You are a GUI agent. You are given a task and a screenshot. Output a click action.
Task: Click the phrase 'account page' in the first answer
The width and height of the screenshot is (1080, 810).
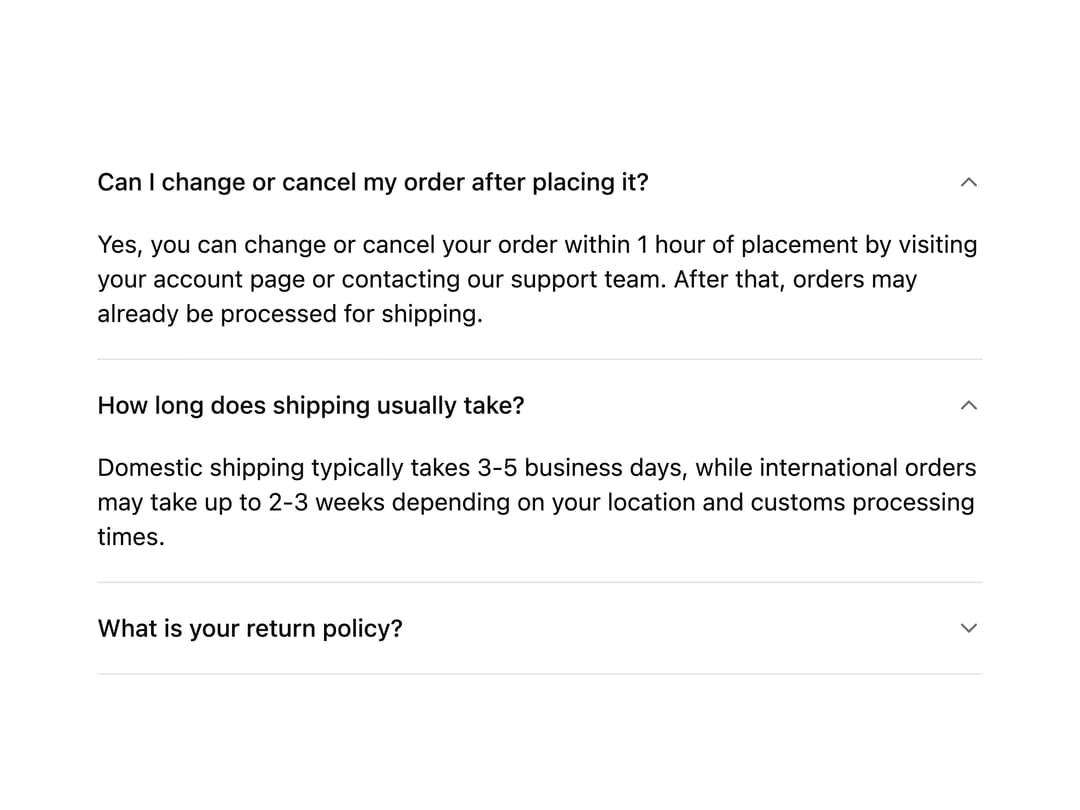point(229,280)
